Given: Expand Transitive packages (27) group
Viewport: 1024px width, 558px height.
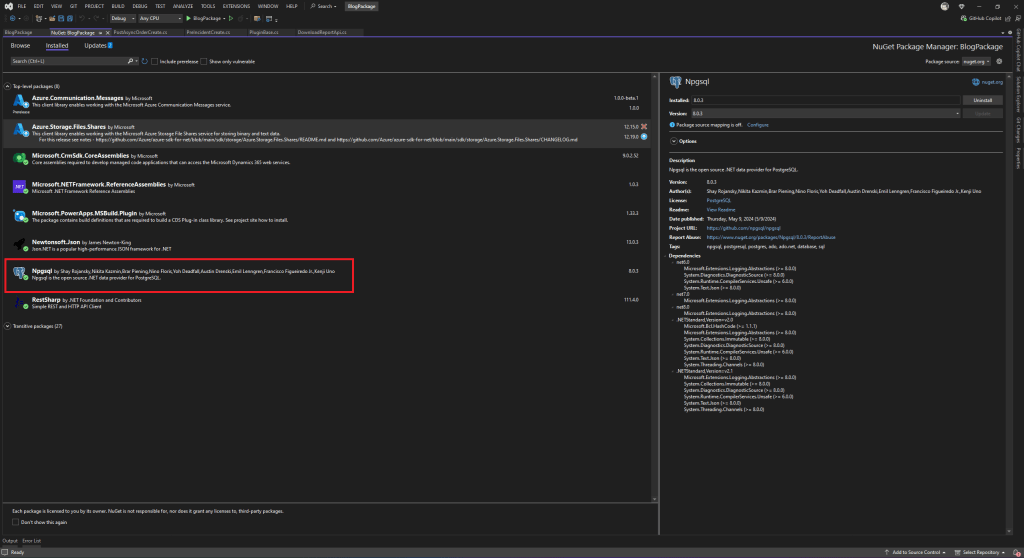Looking at the screenshot, I should (8, 326).
